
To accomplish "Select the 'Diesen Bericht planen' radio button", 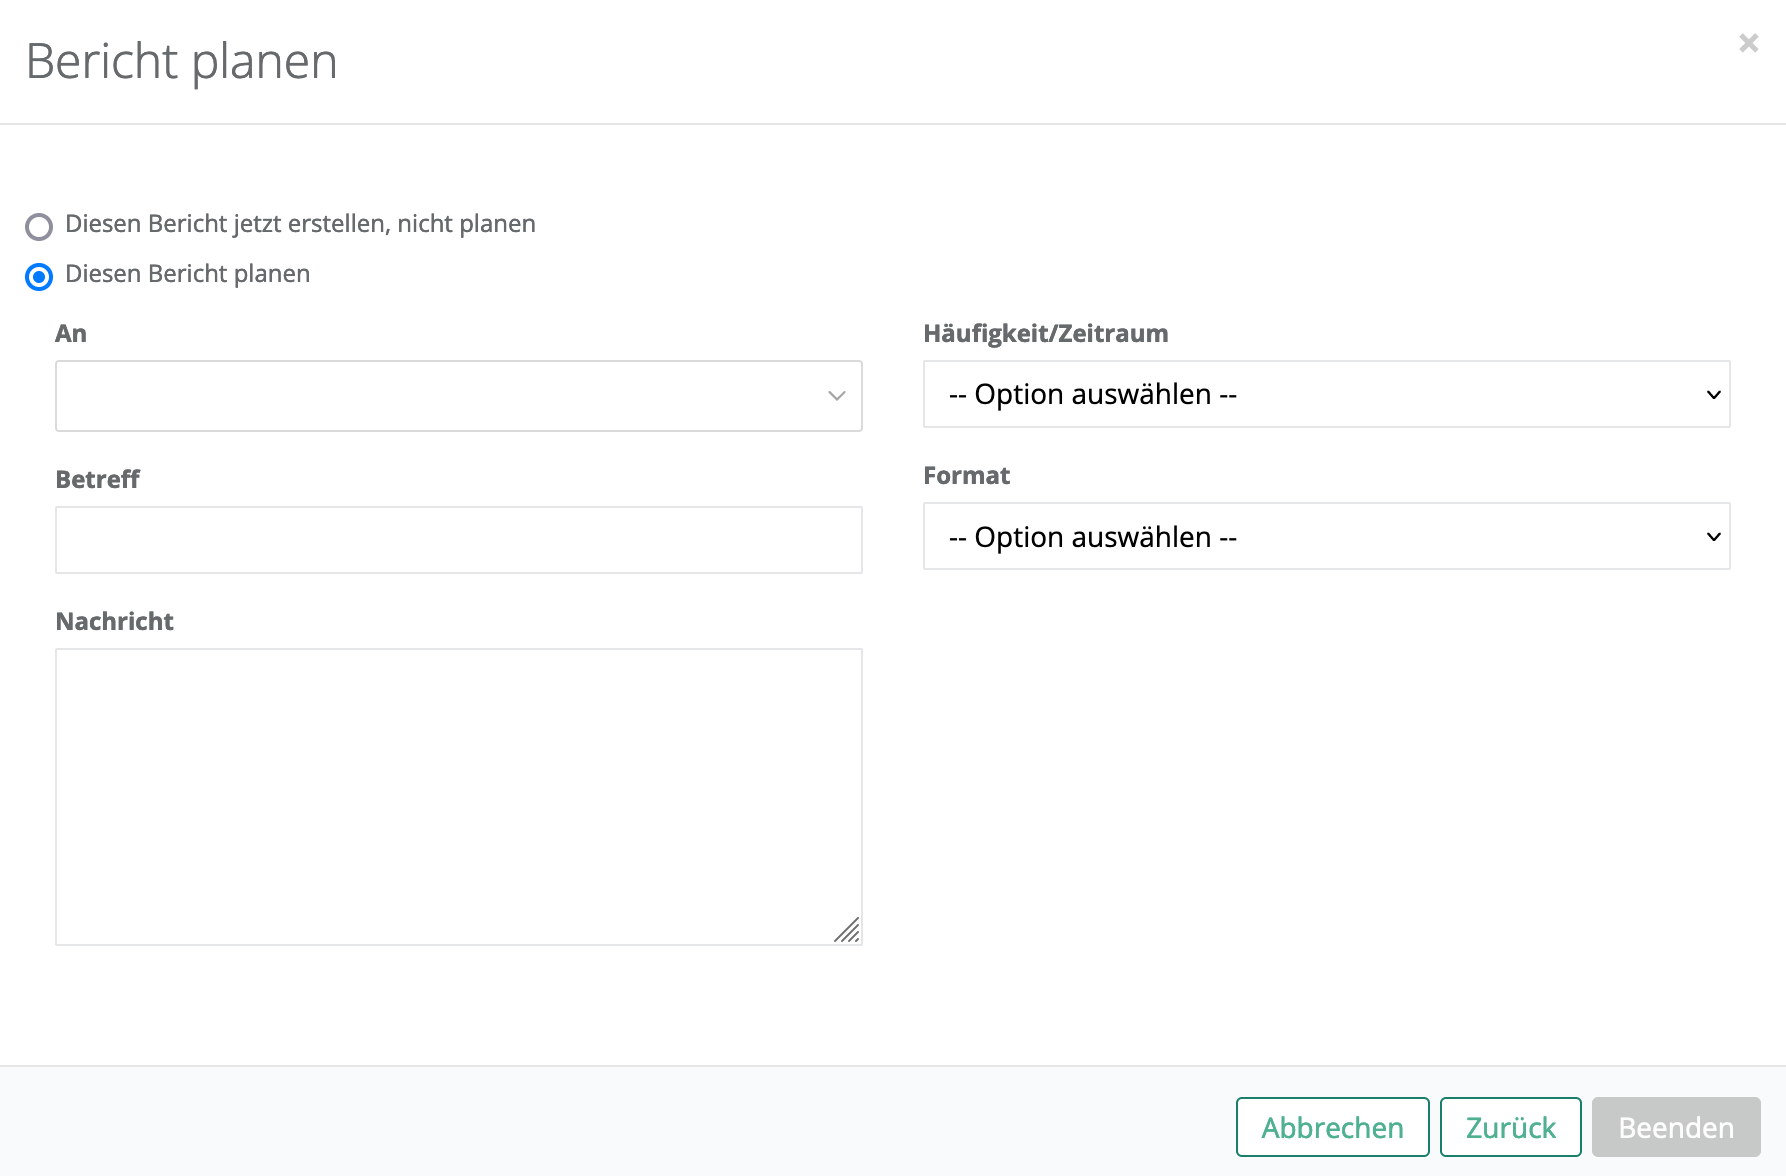I will pyautogui.click(x=39, y=277).
